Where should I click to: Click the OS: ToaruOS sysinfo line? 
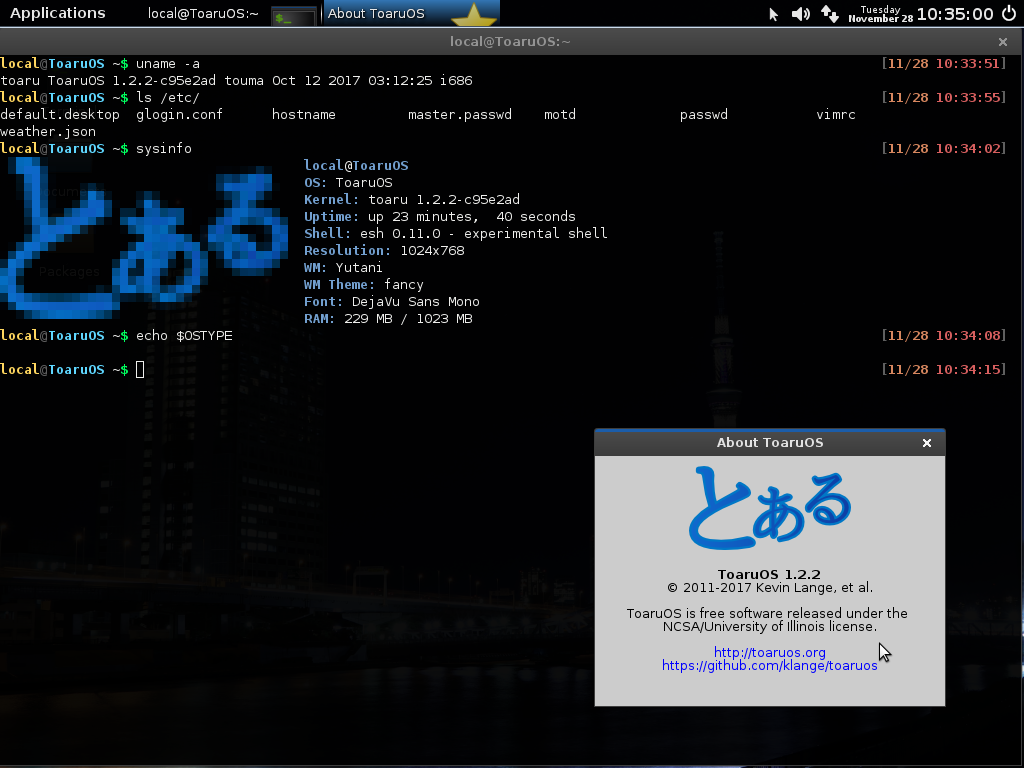[x=348, y=183]
